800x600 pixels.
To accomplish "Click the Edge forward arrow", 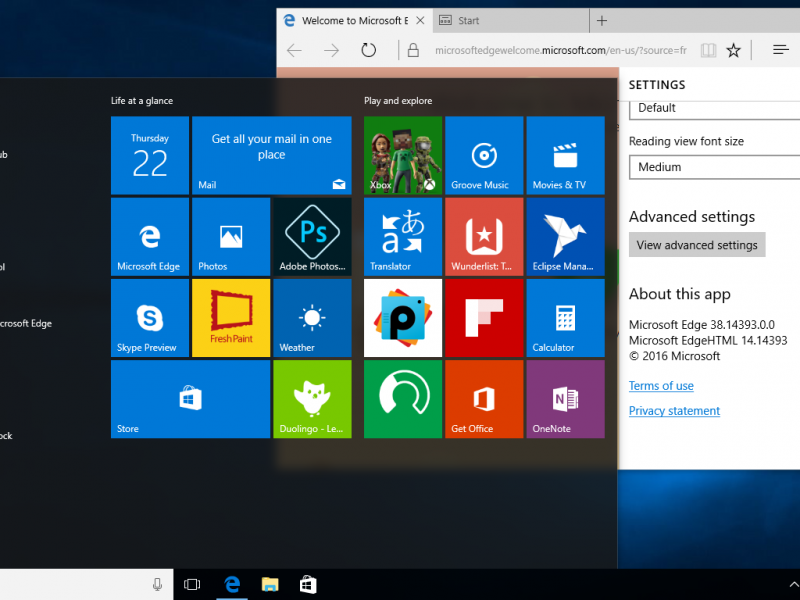I will [332, 50].
